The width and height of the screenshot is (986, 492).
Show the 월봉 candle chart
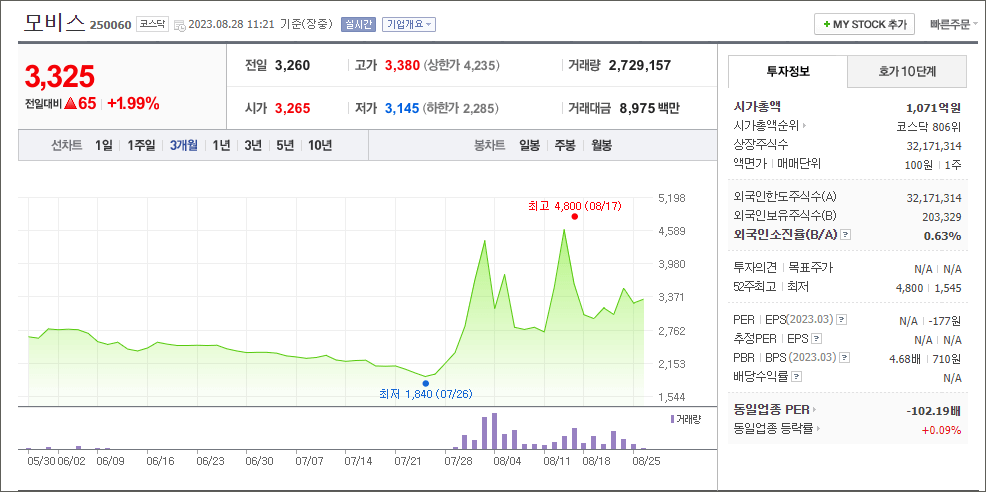tap(602, 145)
